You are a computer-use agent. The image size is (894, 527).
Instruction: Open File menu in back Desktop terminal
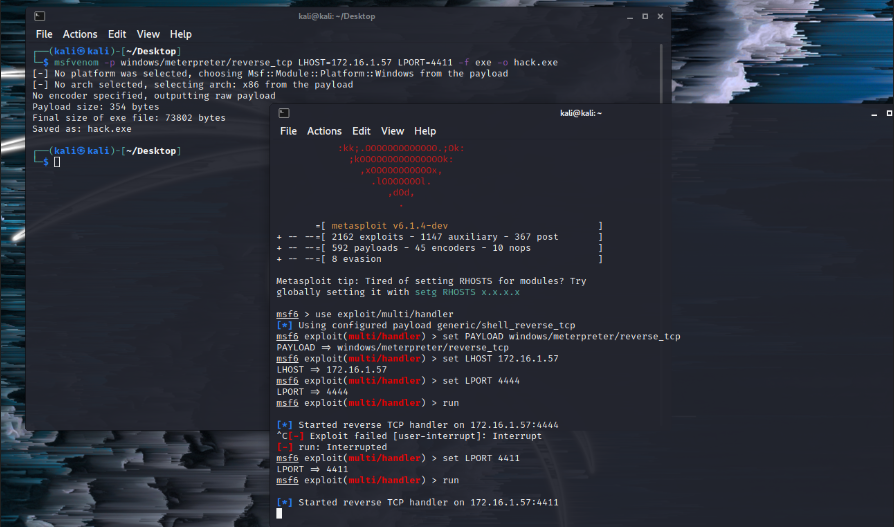[44, 34]
